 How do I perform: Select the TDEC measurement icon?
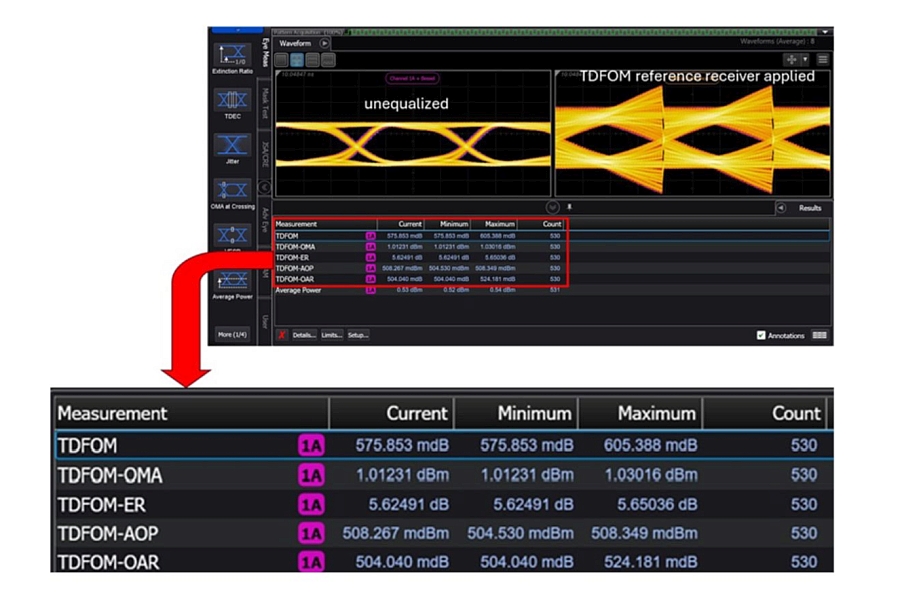pos(232,102)
